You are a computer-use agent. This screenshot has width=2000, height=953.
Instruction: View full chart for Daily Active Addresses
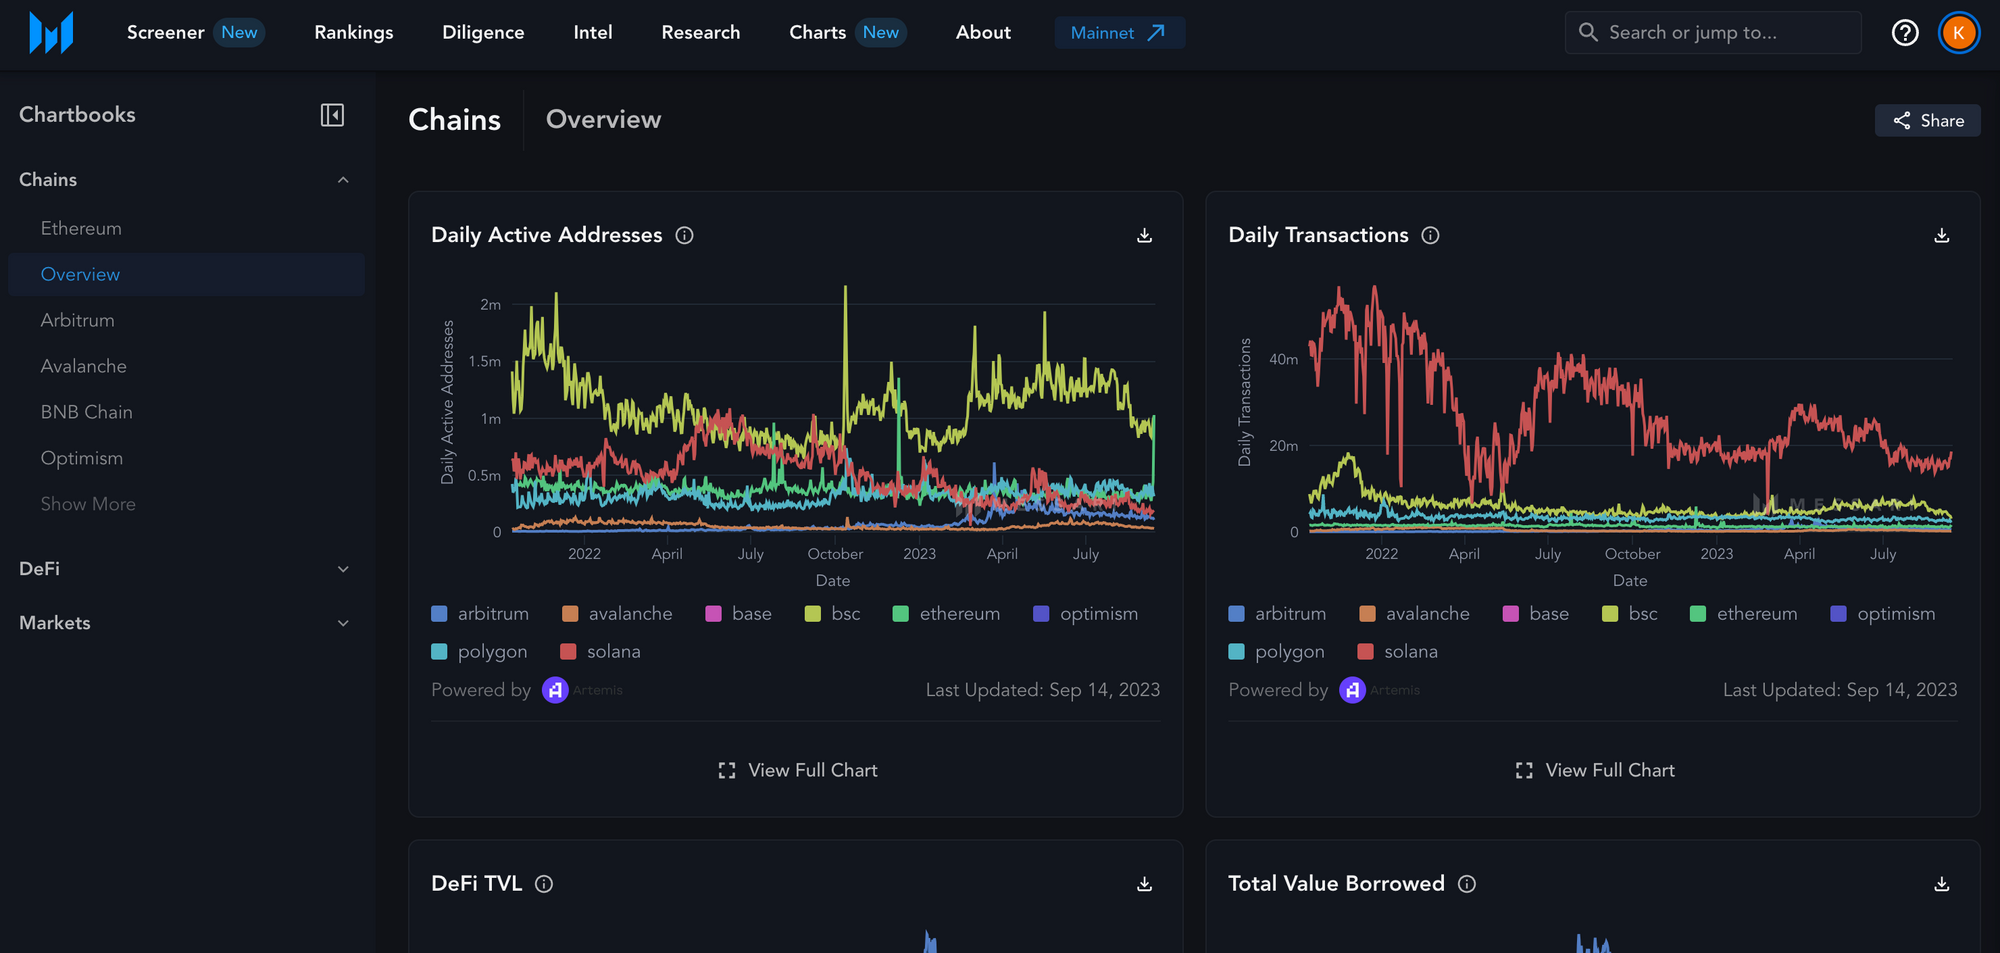click(797, 770)
